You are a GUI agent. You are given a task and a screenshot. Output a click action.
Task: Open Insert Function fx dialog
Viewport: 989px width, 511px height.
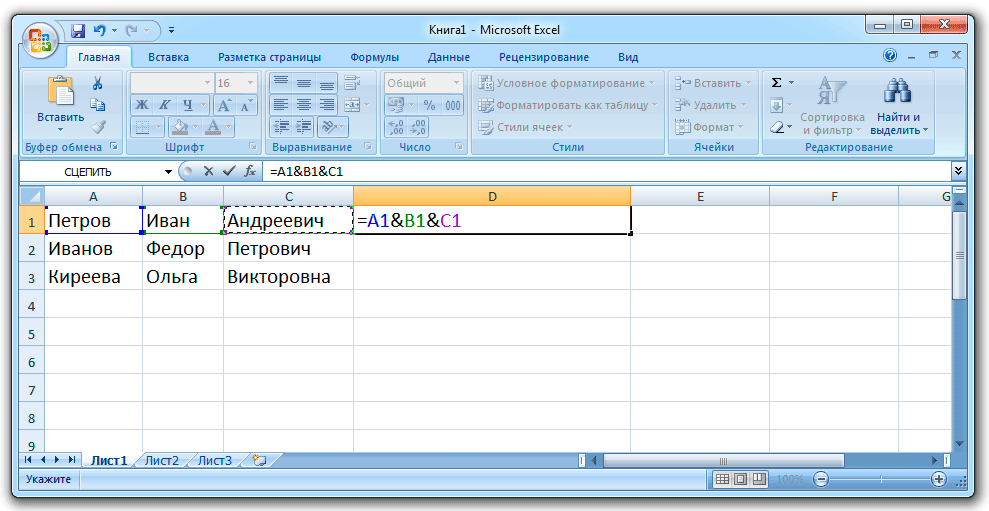pos(250,171)
